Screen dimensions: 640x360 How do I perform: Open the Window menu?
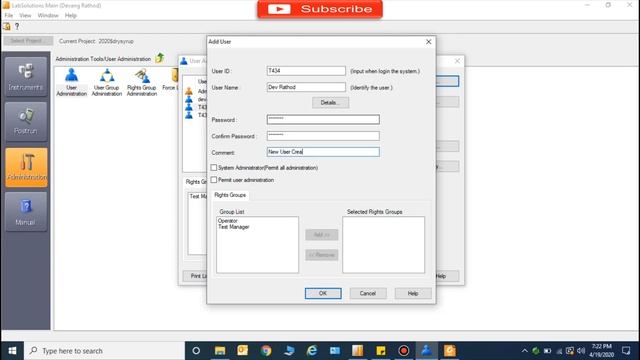tap(48, 16)
